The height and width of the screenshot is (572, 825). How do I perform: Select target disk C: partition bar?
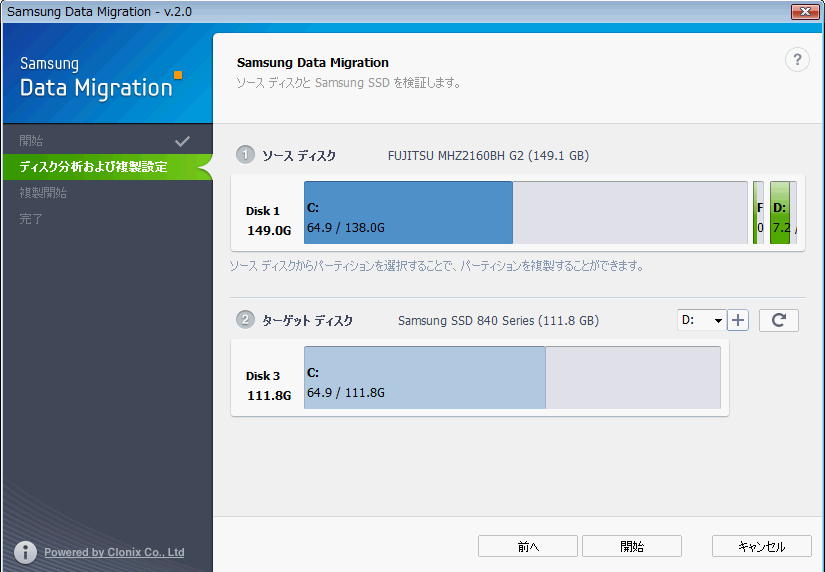pos(425,378)
